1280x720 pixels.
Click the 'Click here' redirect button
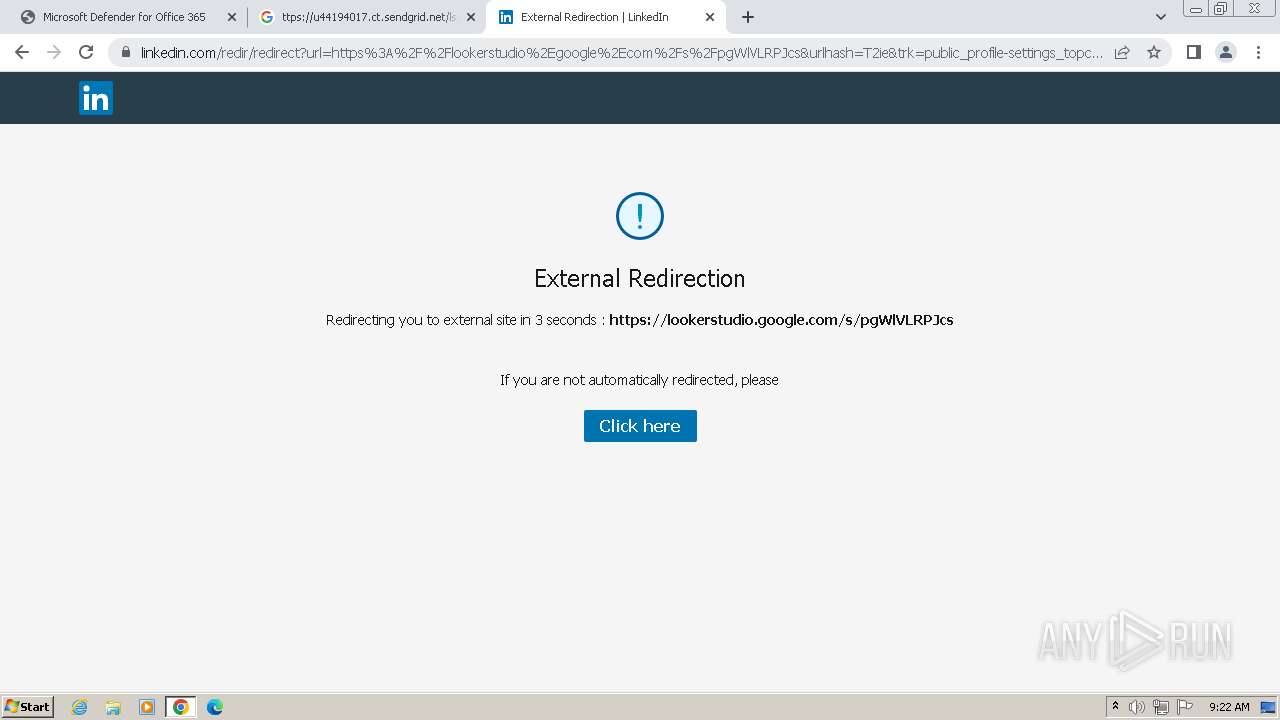coord(640,426)
